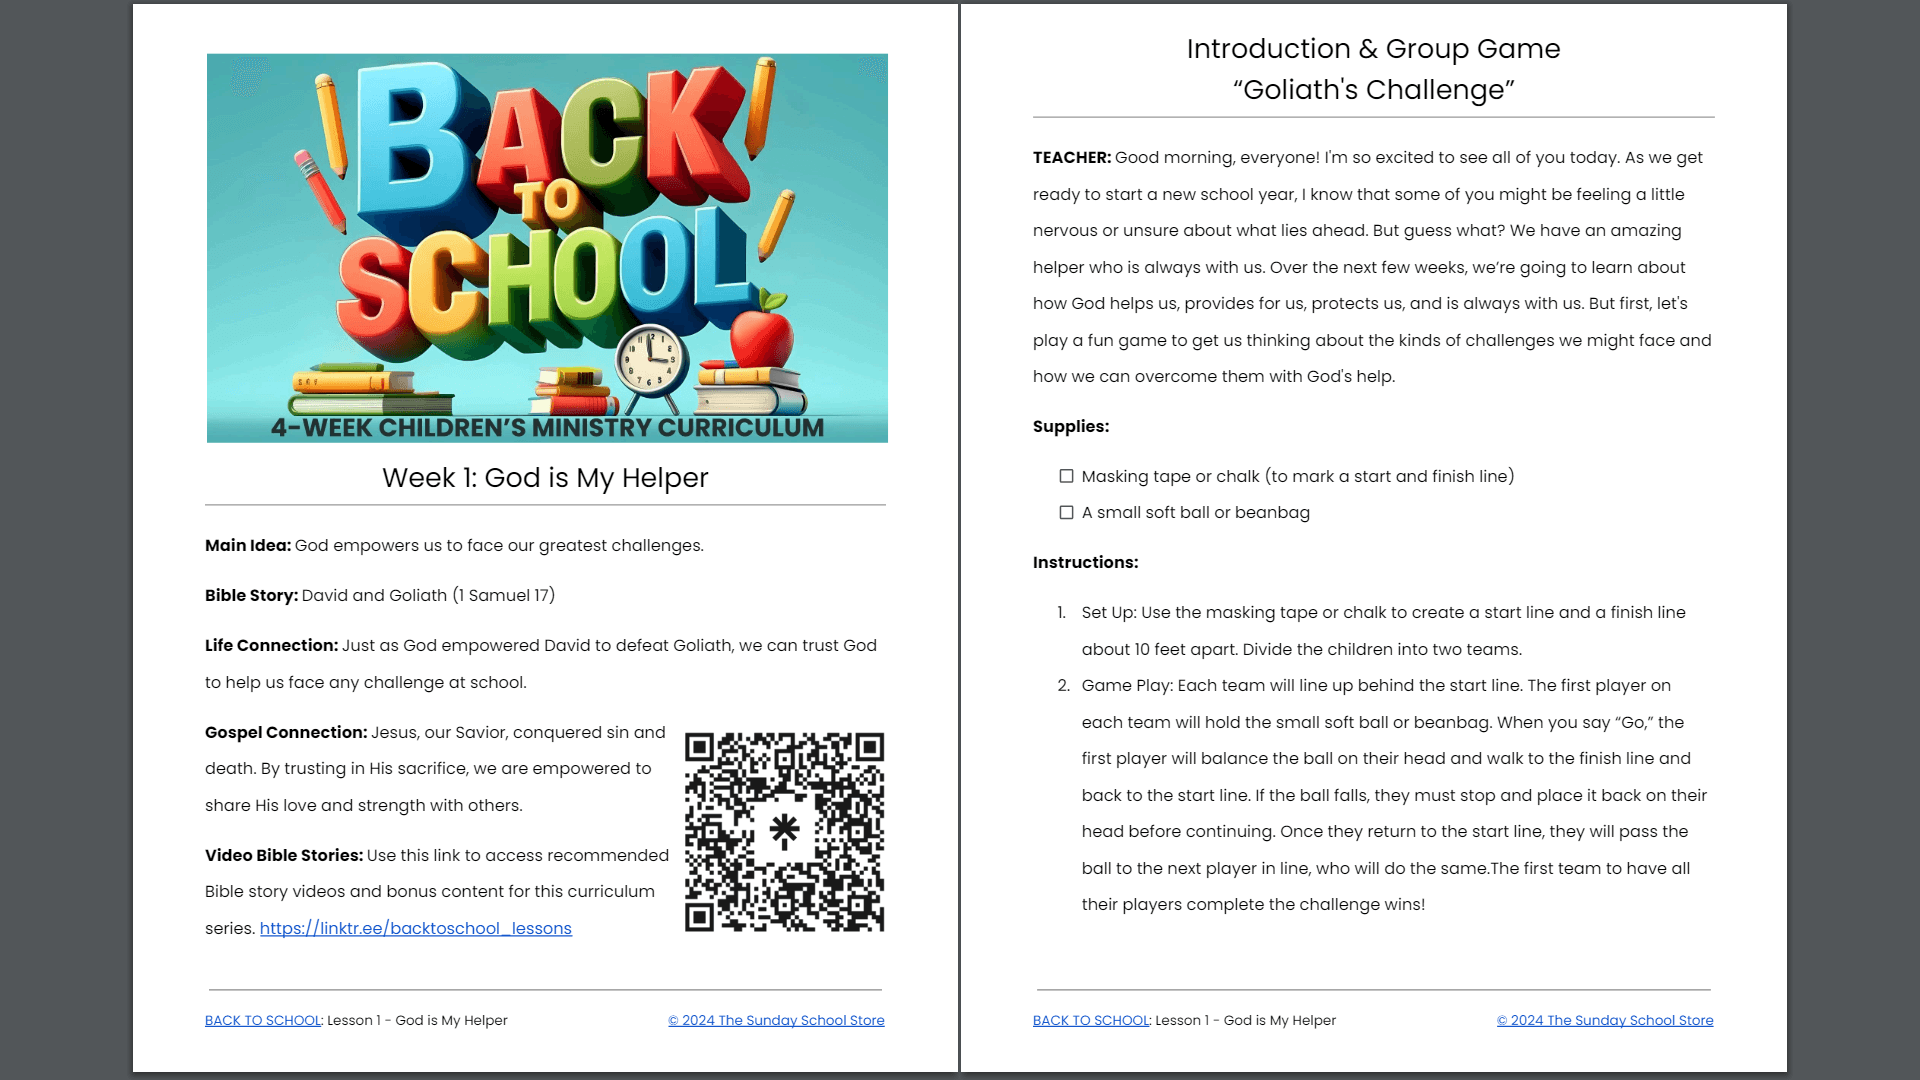The width and height of the screenshot is (1920, 1080).
Task: Click the bold Main Idea label
Action: (248, 545)
